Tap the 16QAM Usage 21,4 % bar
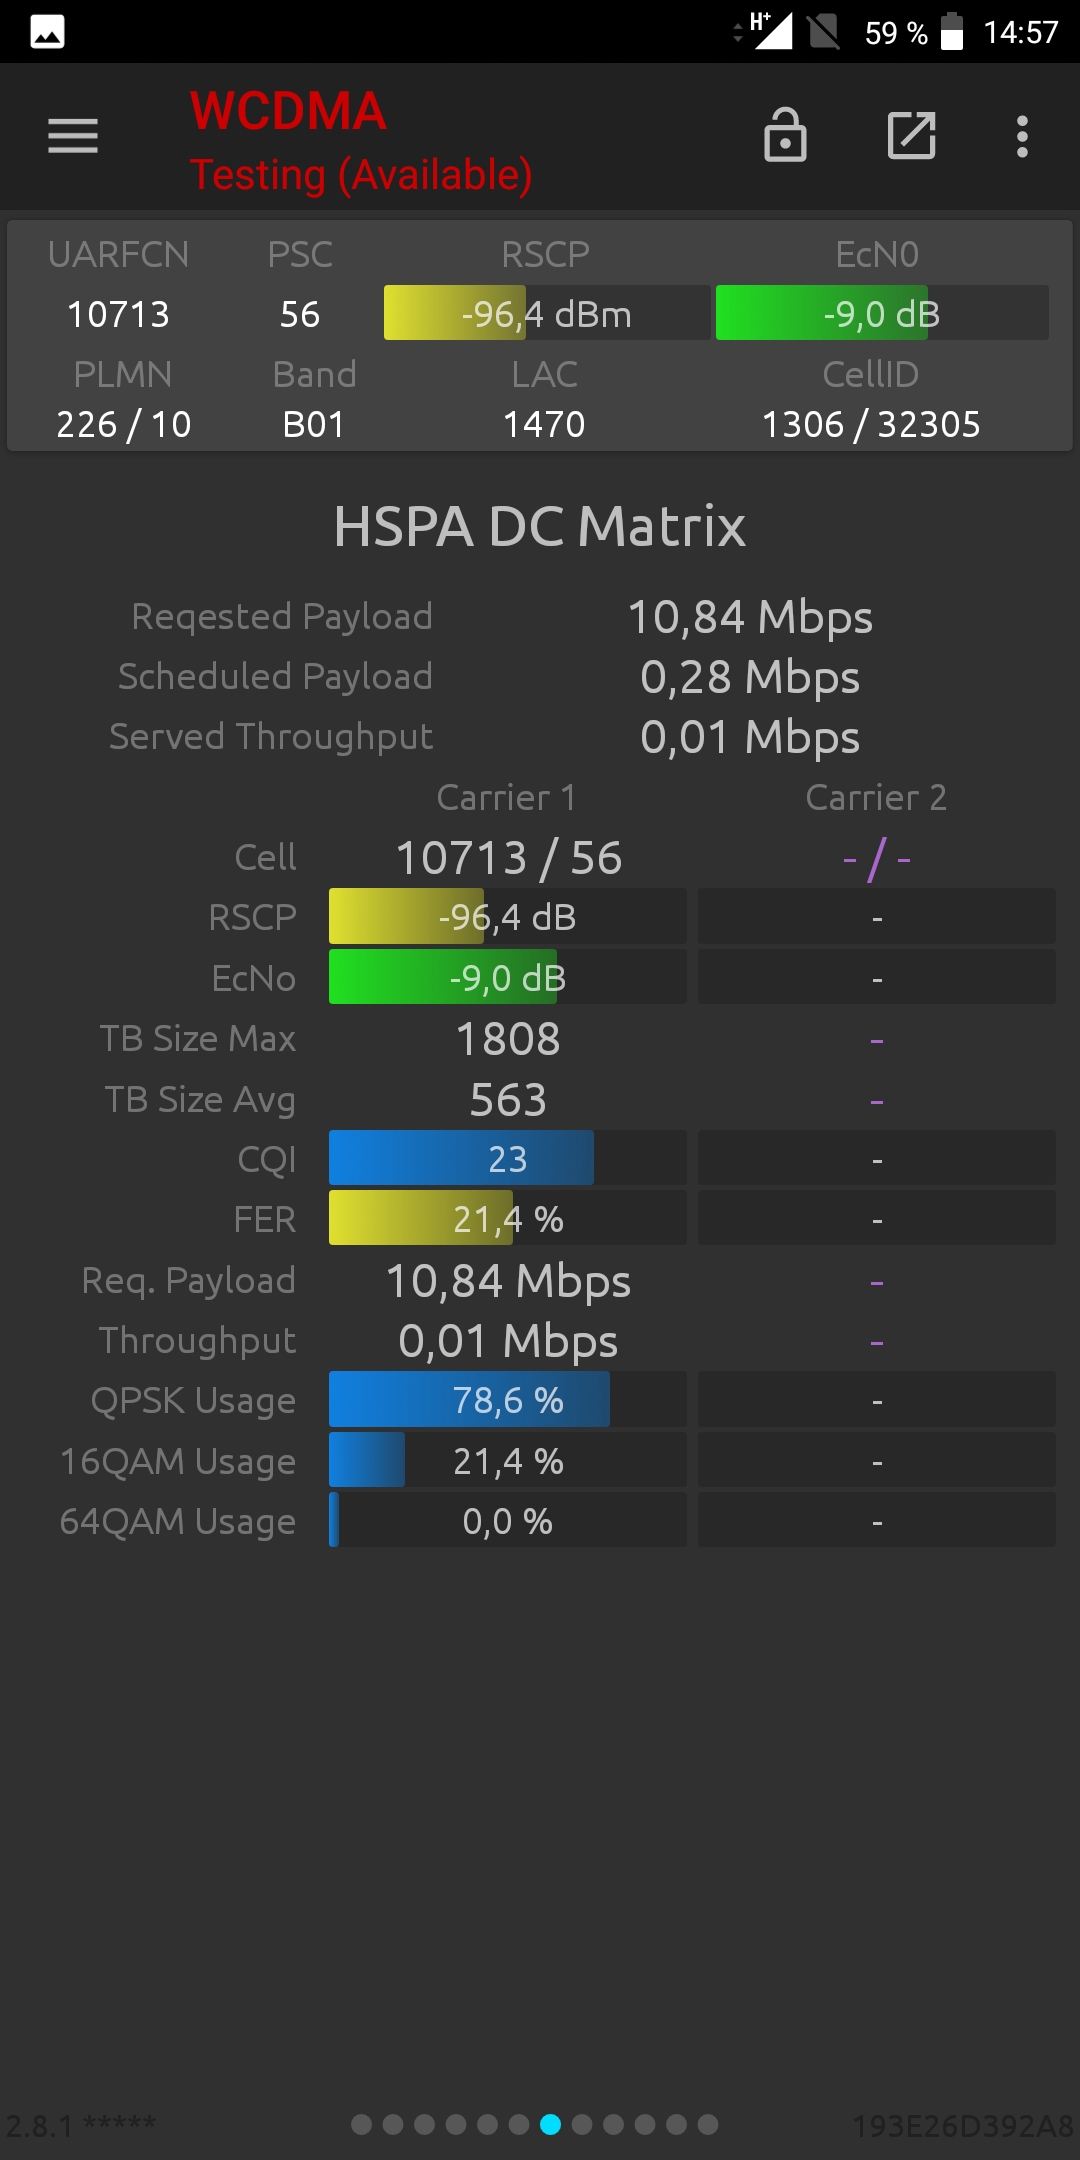1080x2160 pixels. pos(508,1460)
